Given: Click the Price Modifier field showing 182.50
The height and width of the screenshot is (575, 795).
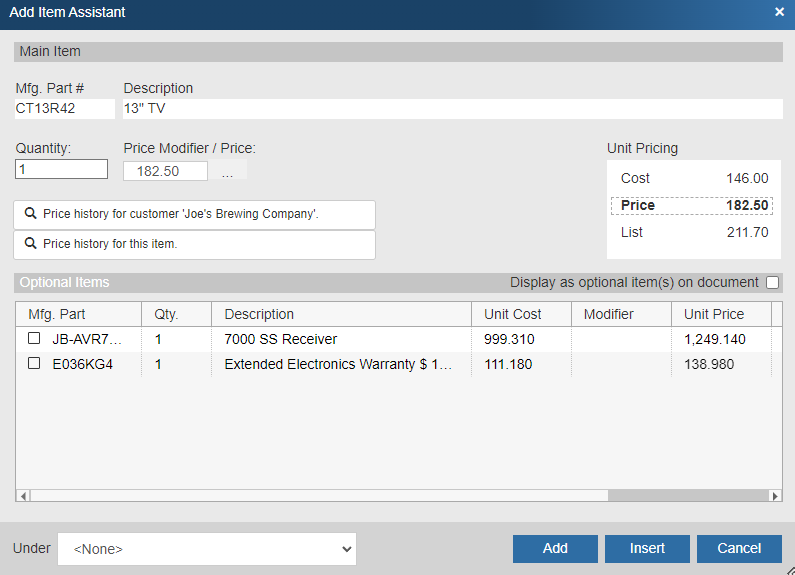Looking at the screenshot, I should [165, 171].
